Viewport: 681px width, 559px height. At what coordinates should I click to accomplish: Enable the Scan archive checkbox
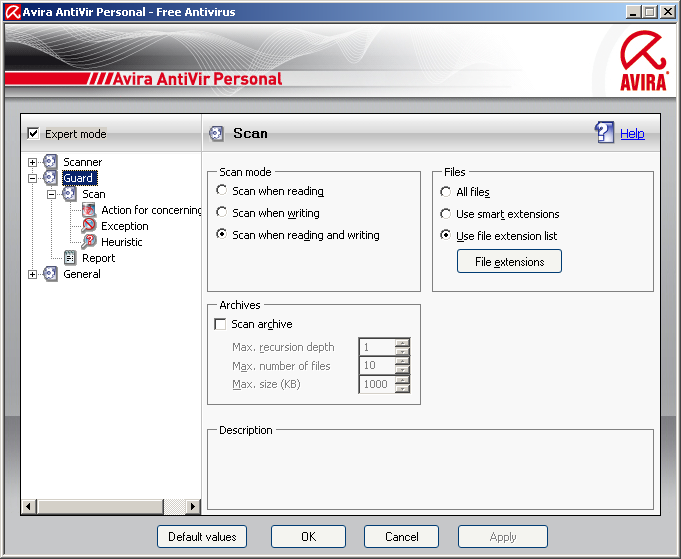pos(220,324)
